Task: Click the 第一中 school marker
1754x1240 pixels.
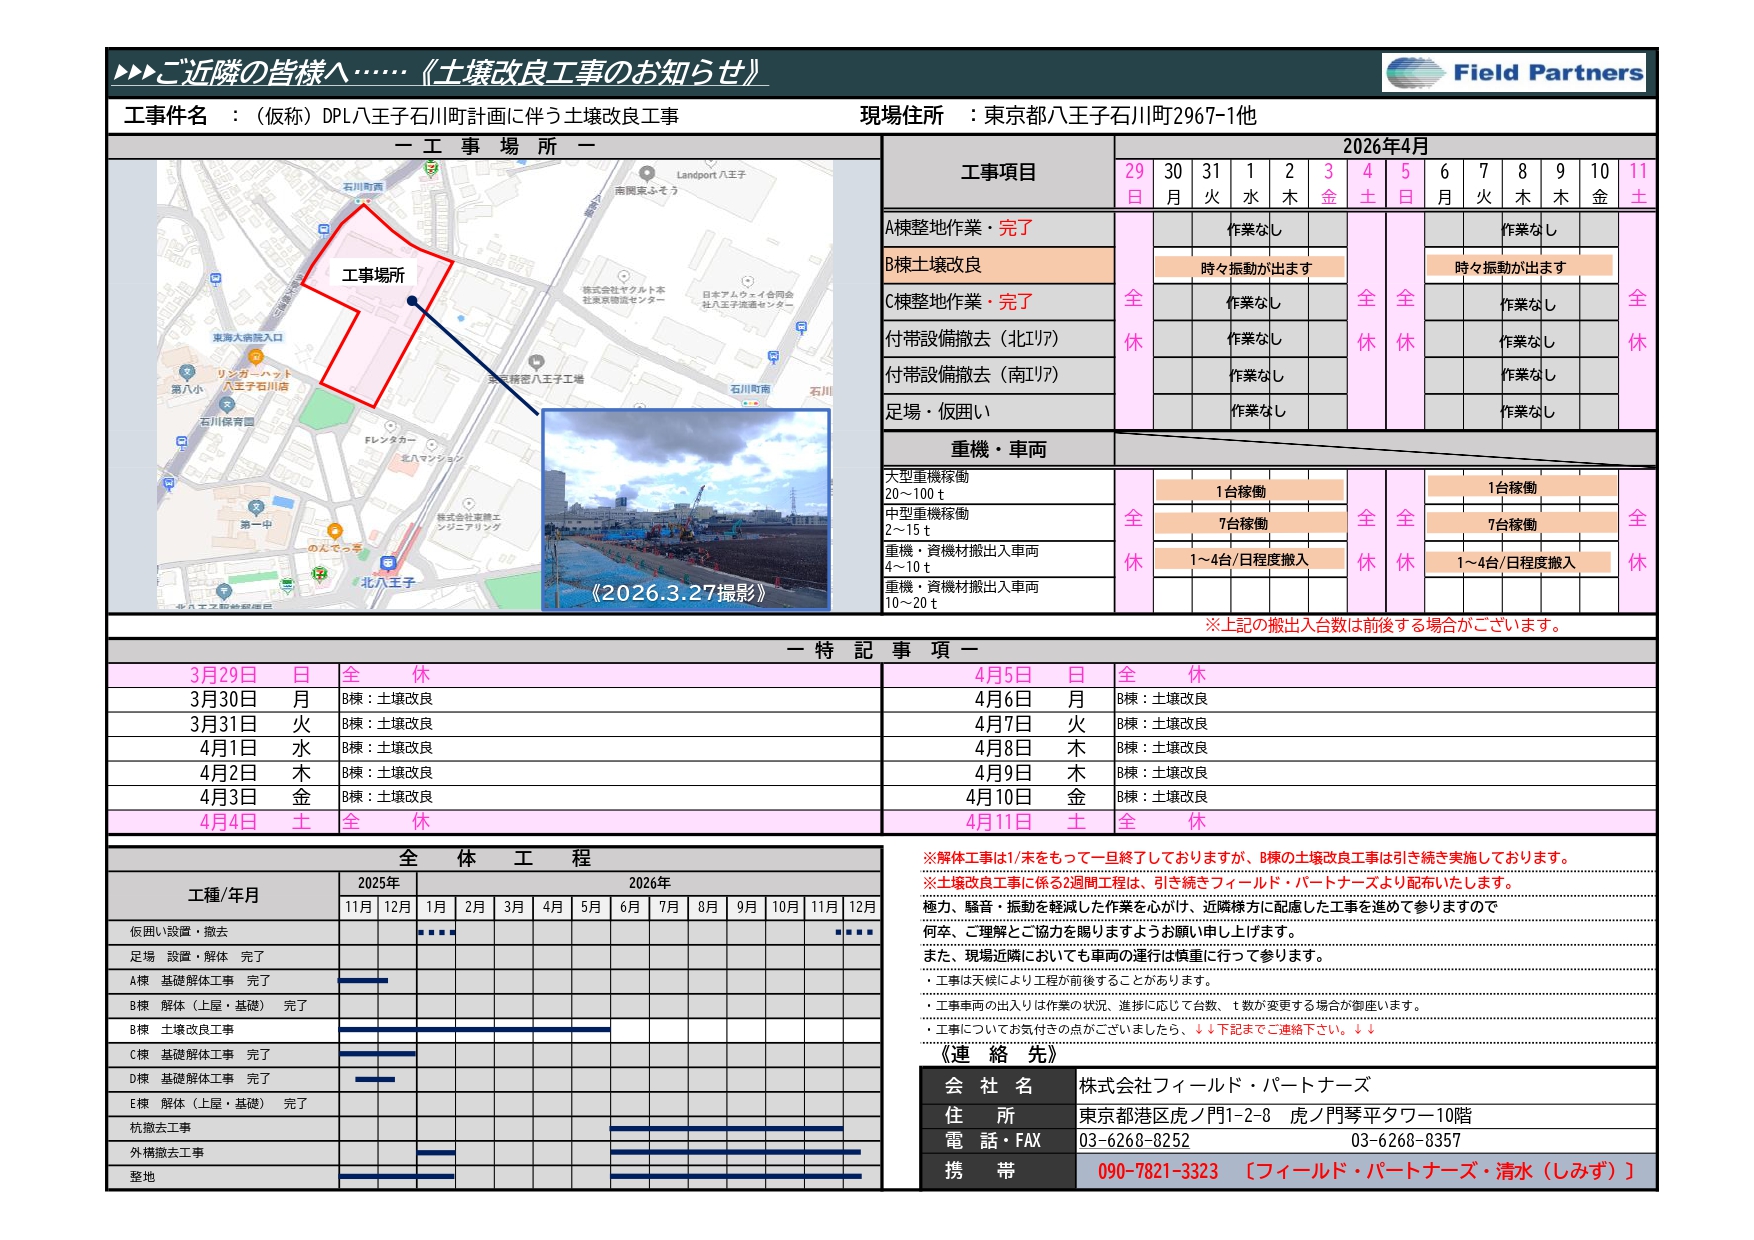Action: (256, 508)
